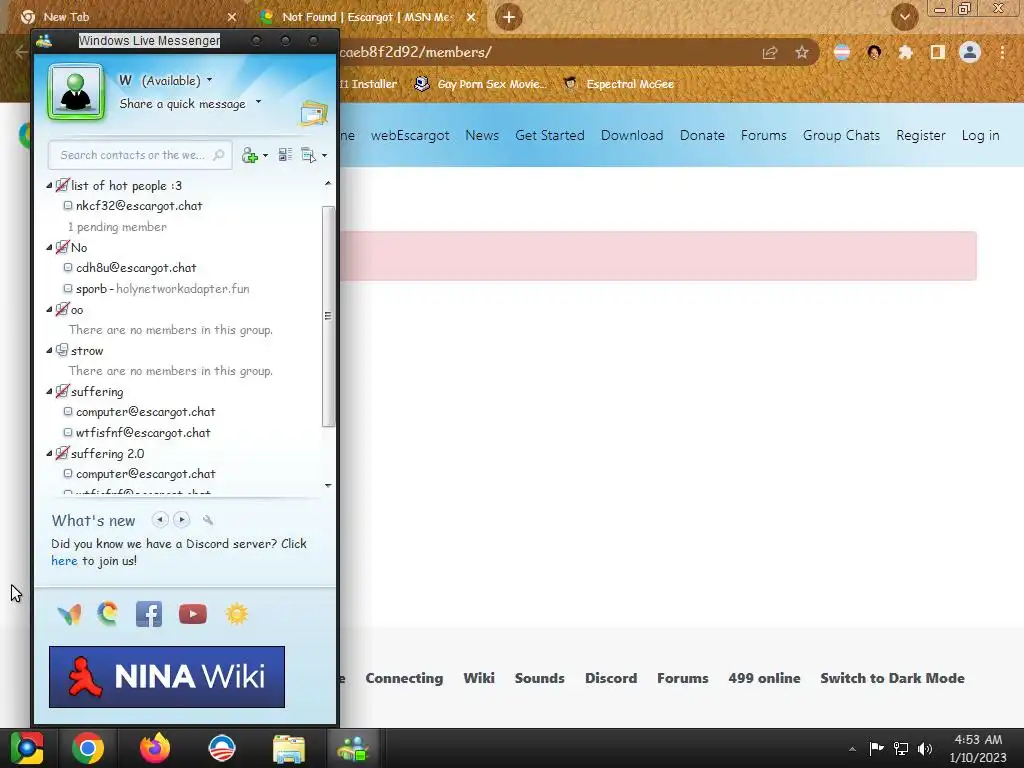Collapse the 'suffering' group
The width and height of the screenshot is (1024, 768).
point(50,392)
